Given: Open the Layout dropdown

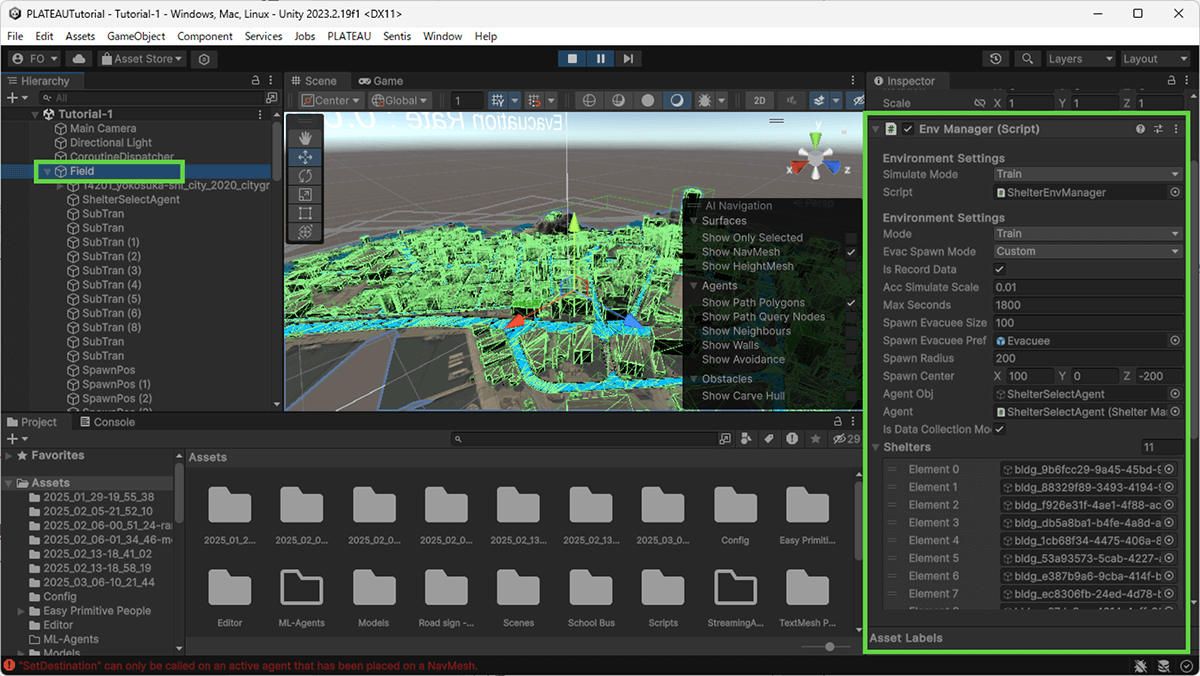Looking at the screenshot, I should point(1154,59).
